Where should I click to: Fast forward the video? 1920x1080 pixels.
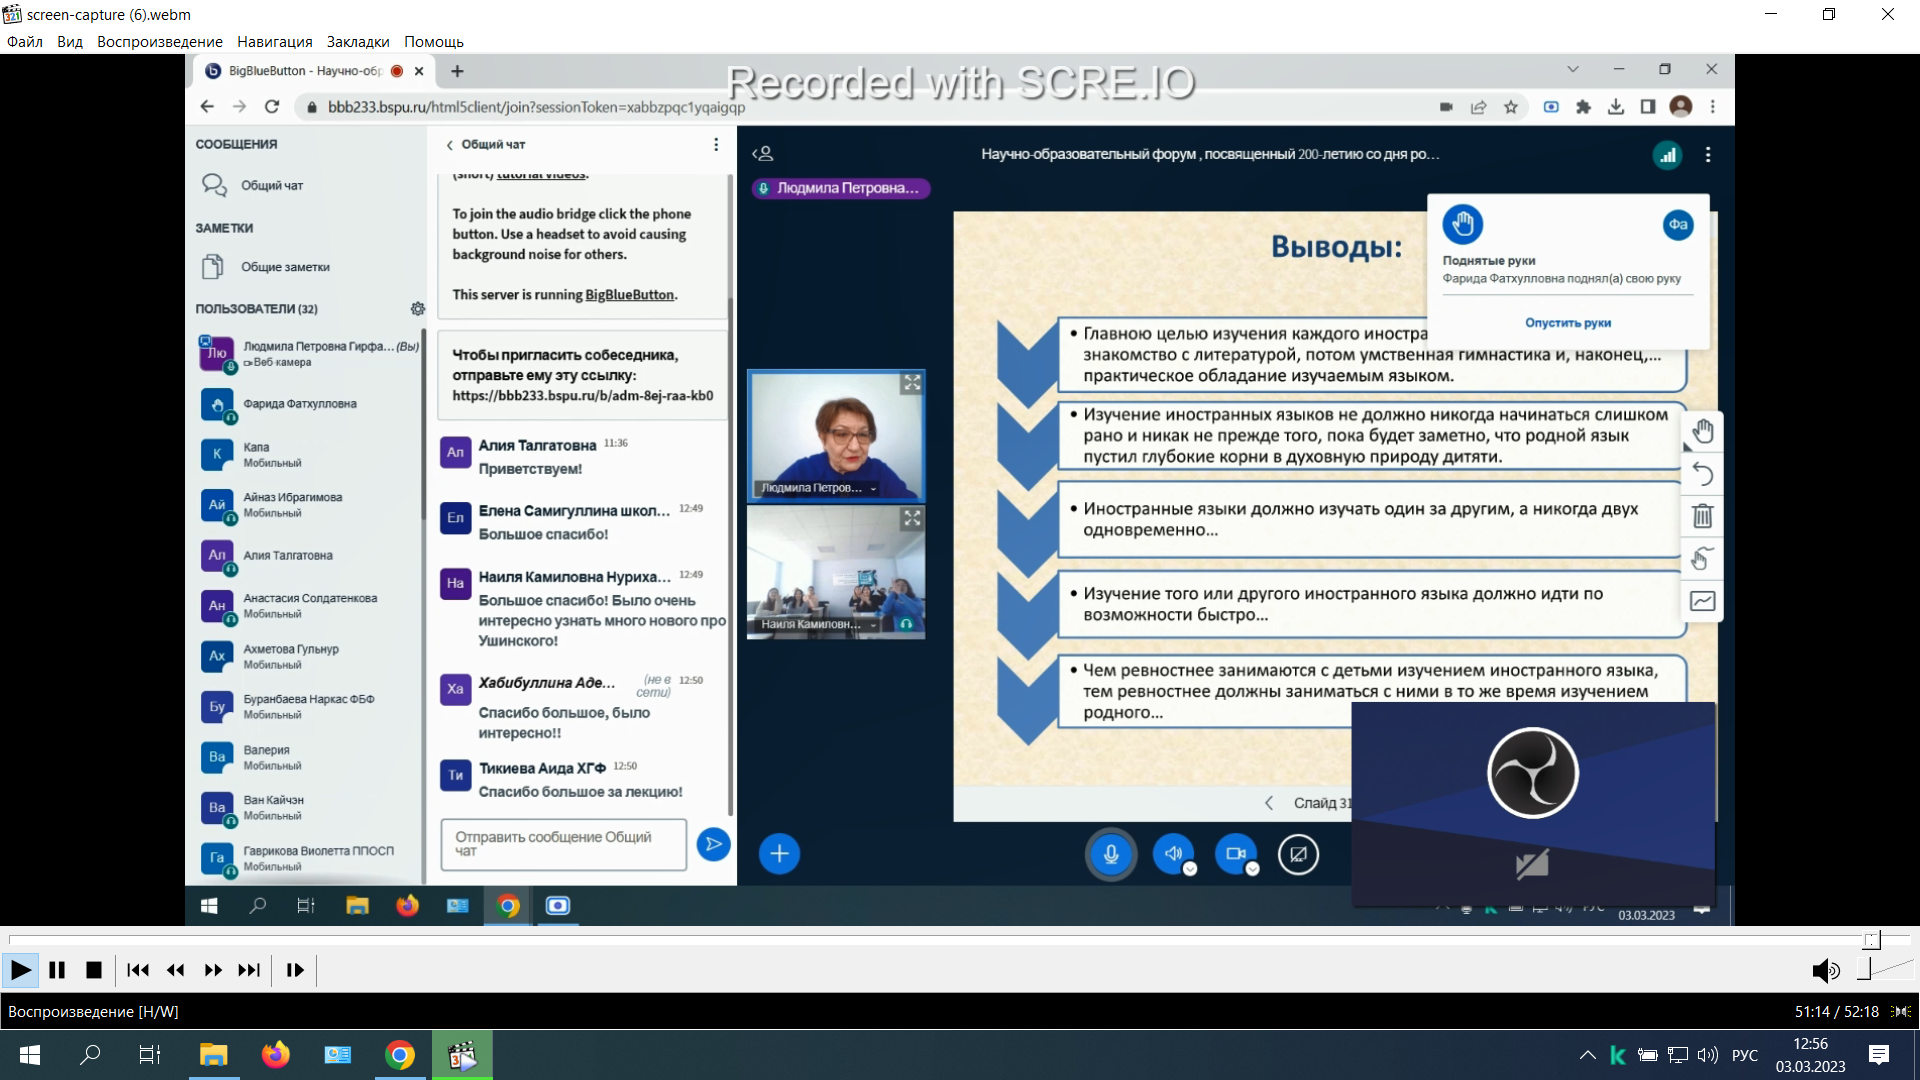click(213, 970)
